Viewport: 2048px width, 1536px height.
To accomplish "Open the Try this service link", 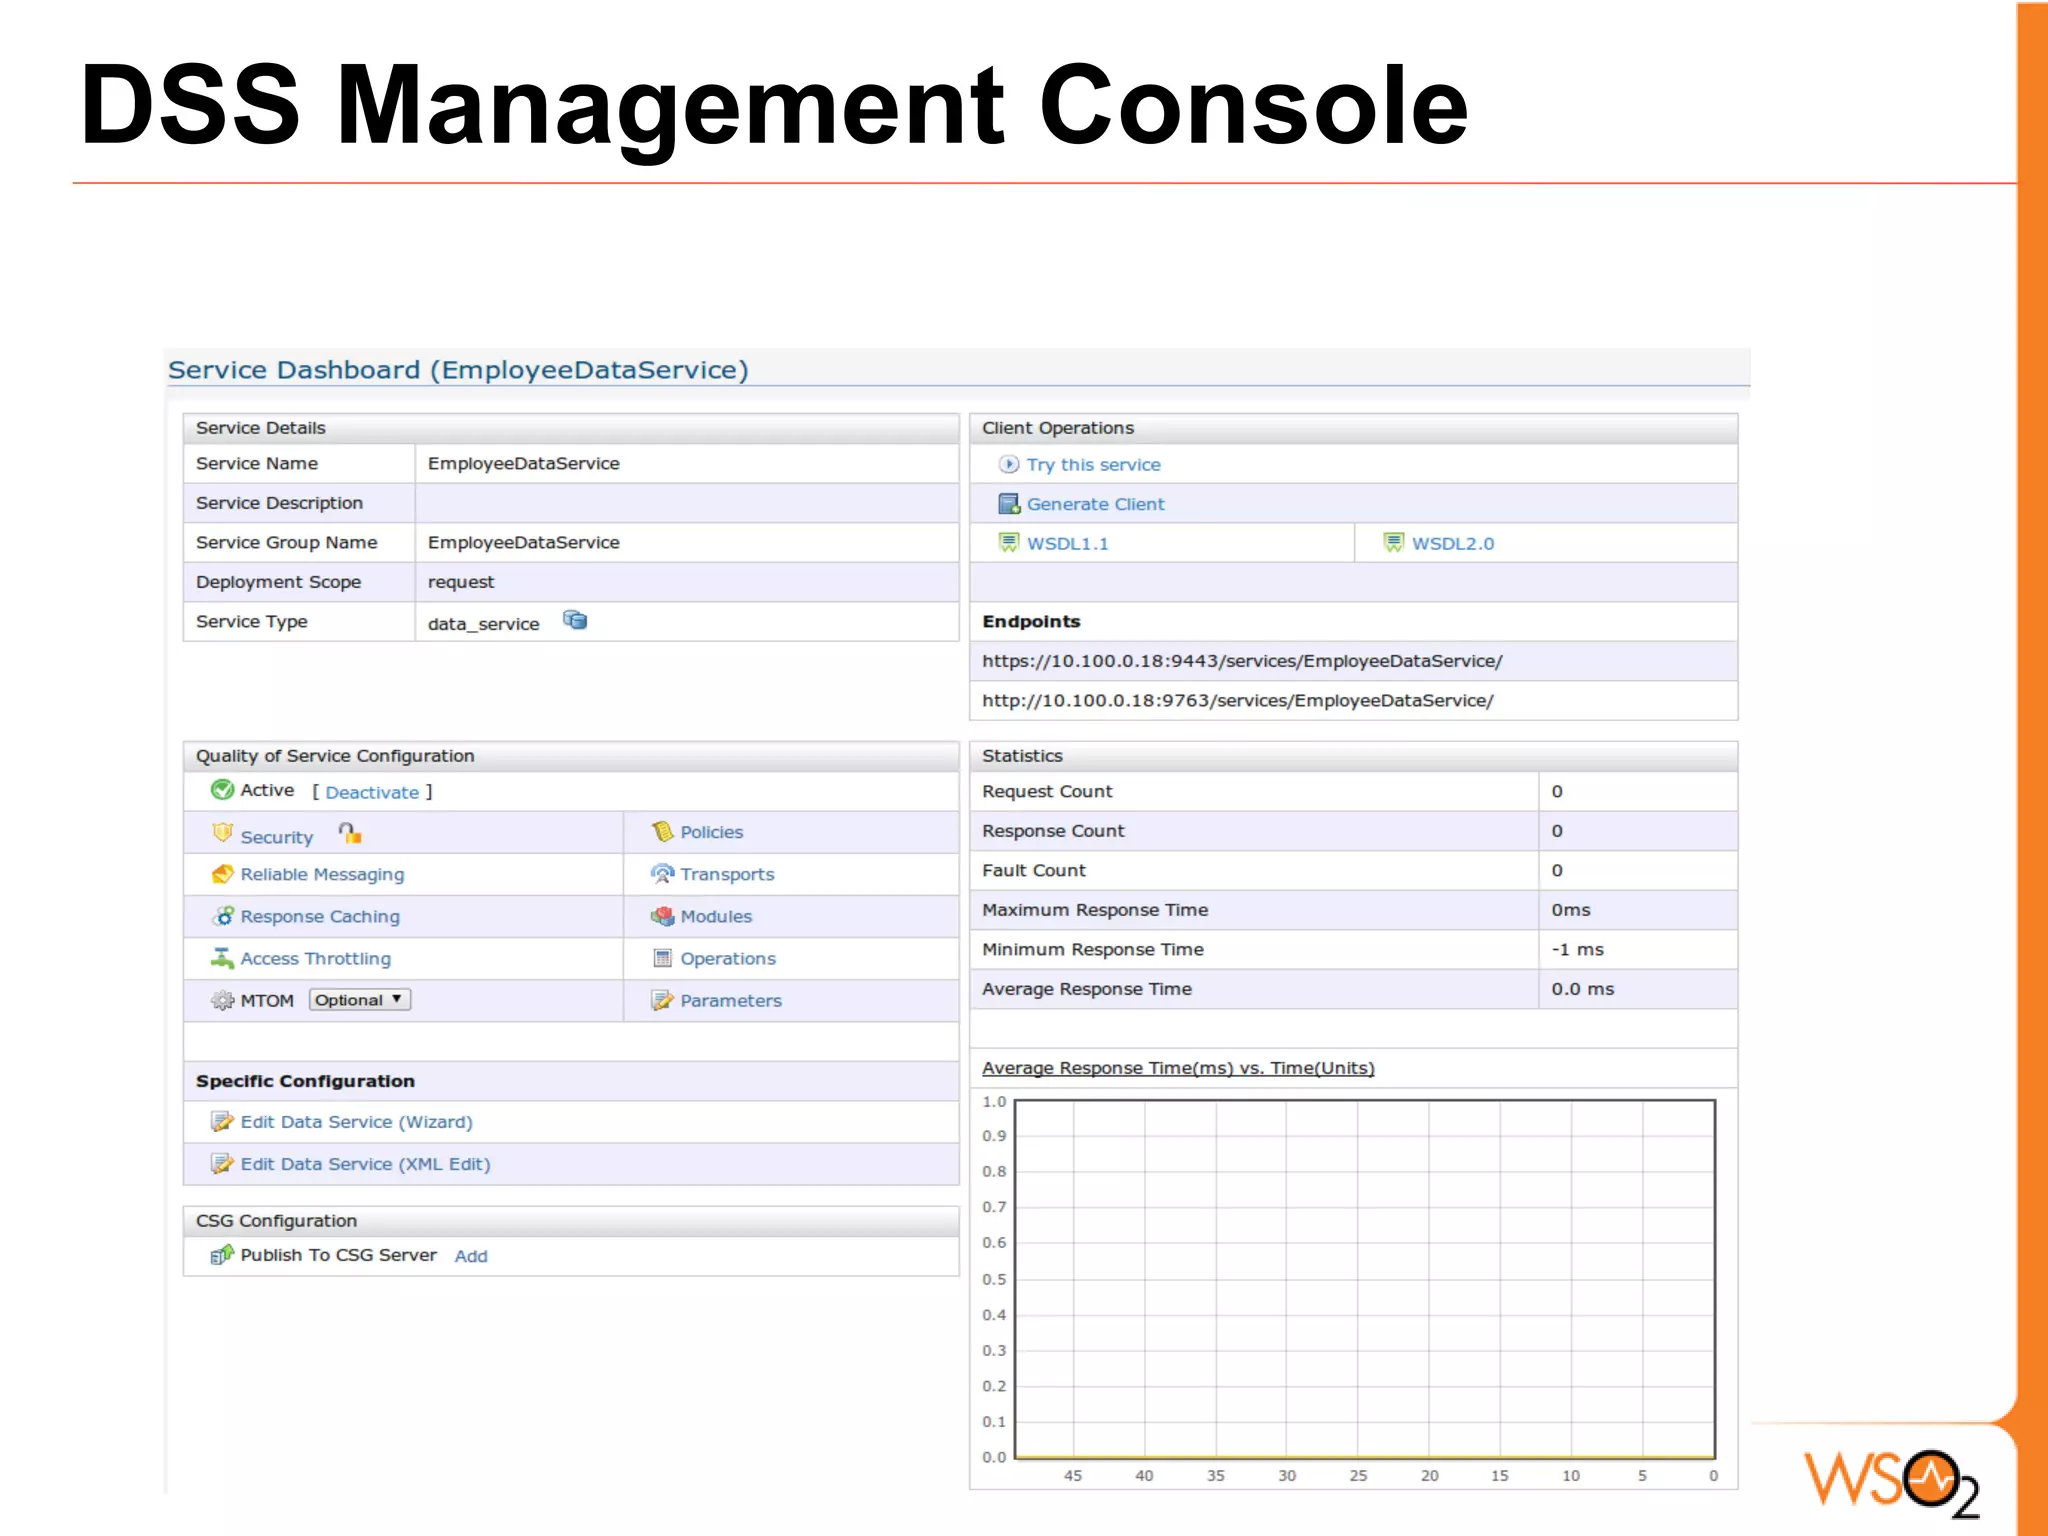I will tap(1093, 465).
